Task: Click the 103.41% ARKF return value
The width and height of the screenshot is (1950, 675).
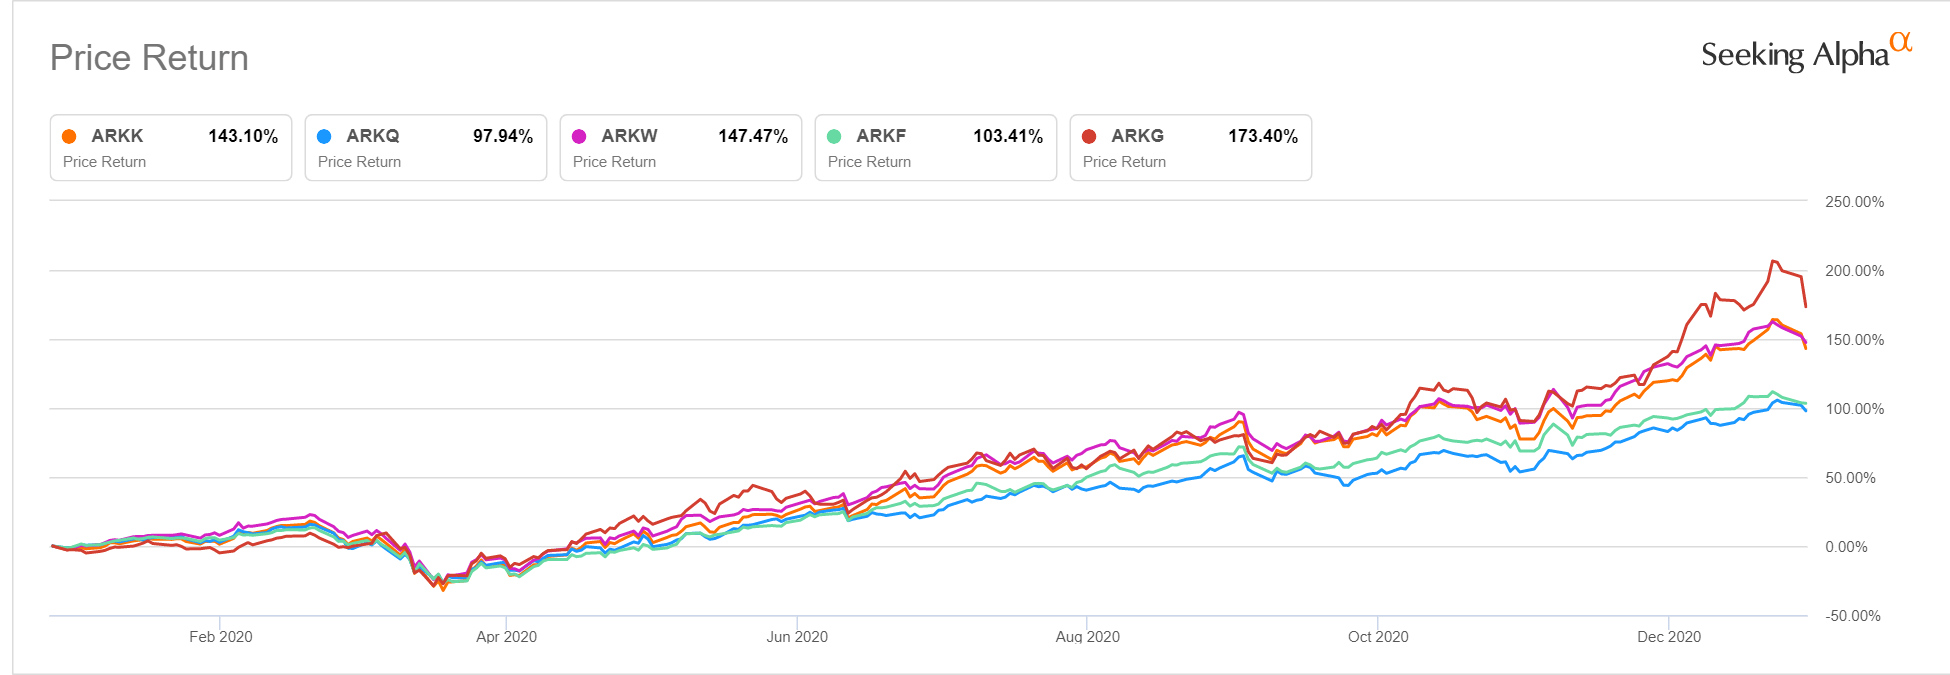Action: click(1008, 136)
